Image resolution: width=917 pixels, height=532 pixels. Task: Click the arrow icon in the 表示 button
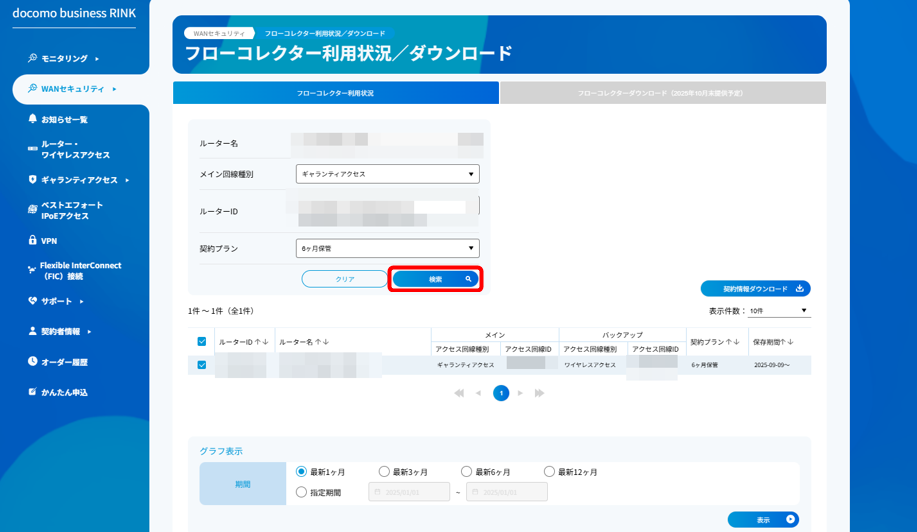(790, 519)
